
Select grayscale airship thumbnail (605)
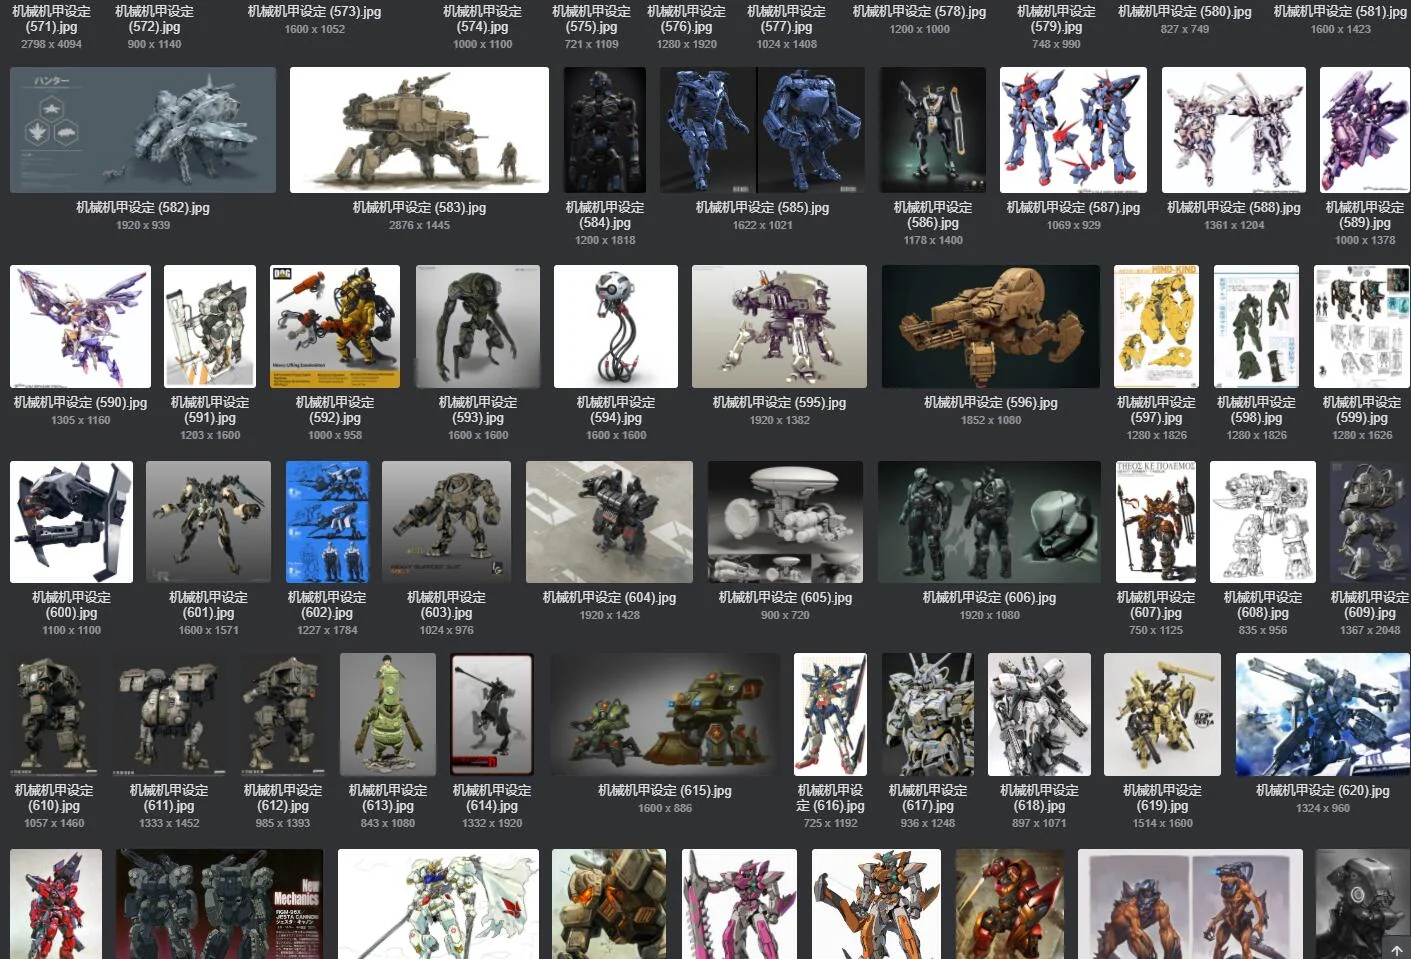click(x=785, y=522)
